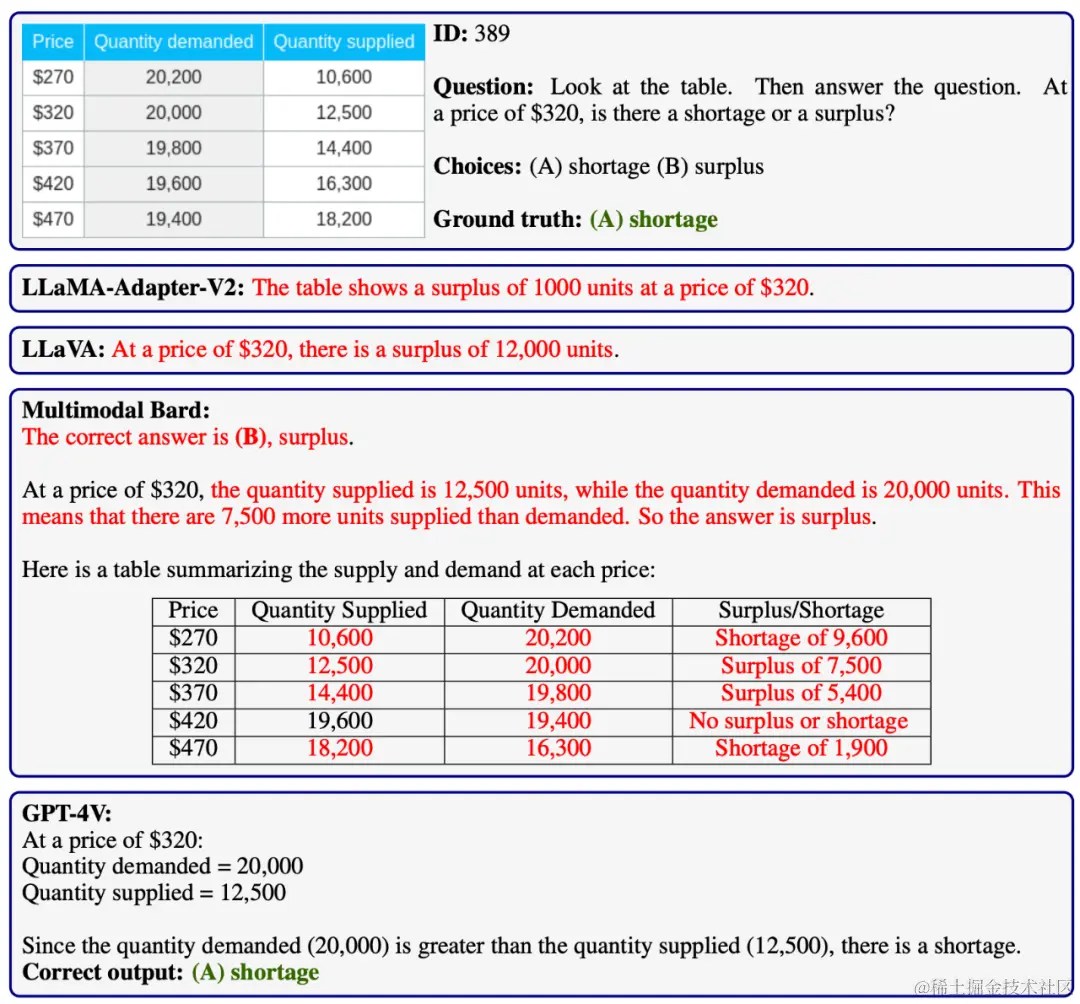
Task: Select "The correct answer is (B), surplus."
Action: tap(187, 437)
